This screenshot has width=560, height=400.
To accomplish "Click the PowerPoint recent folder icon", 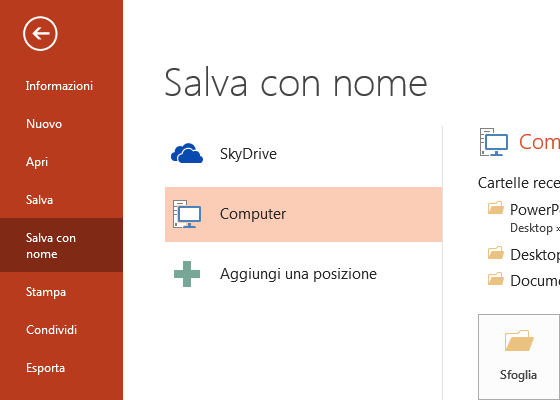I will (496, 208).
